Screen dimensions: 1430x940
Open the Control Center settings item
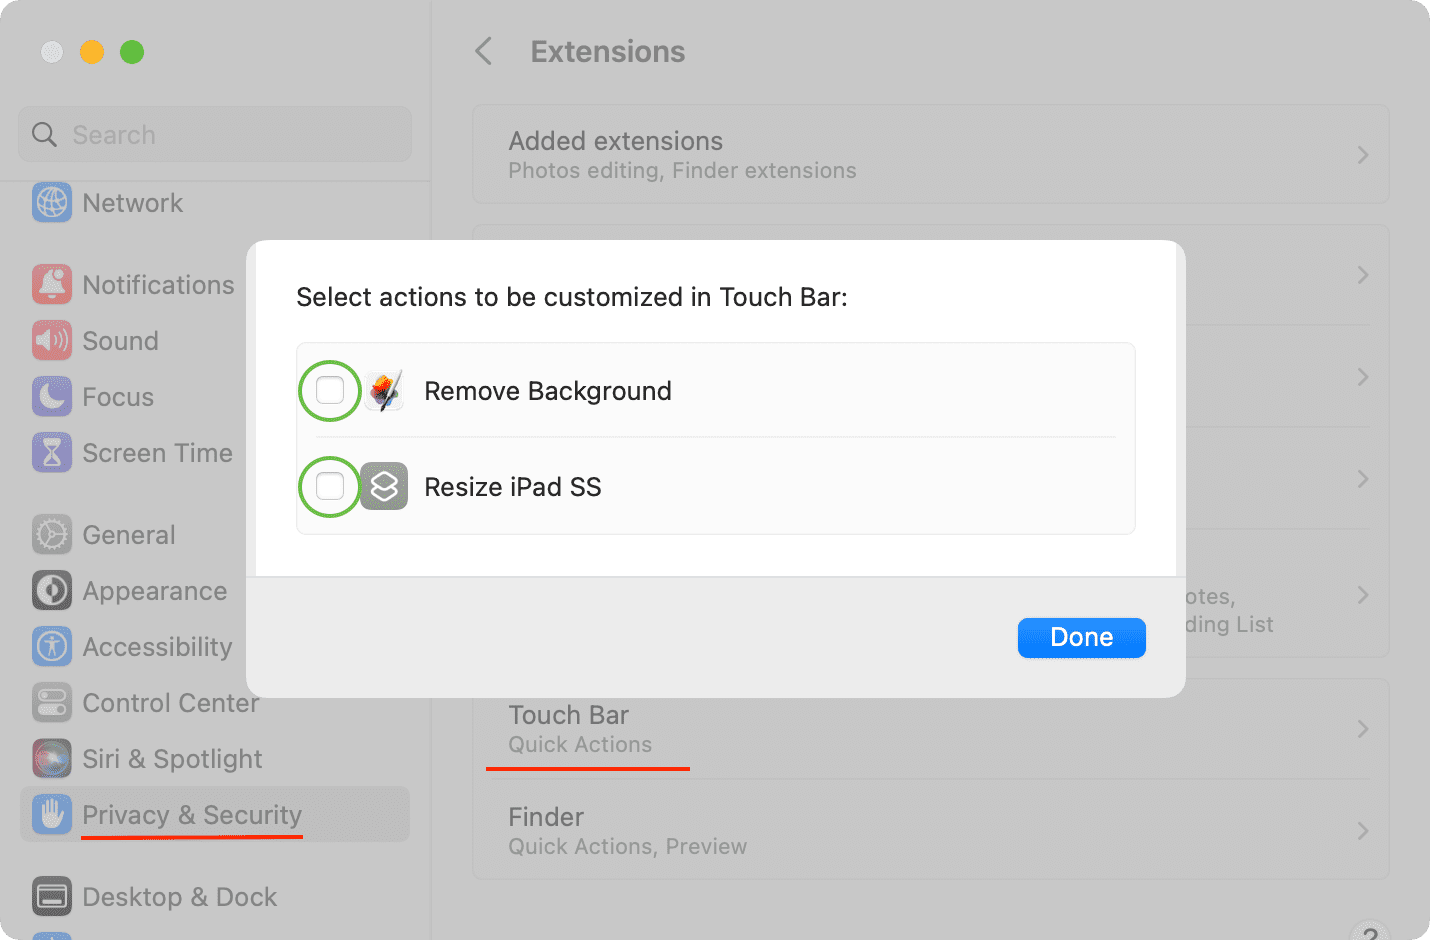pyautogui.click(x=170, y=703)
